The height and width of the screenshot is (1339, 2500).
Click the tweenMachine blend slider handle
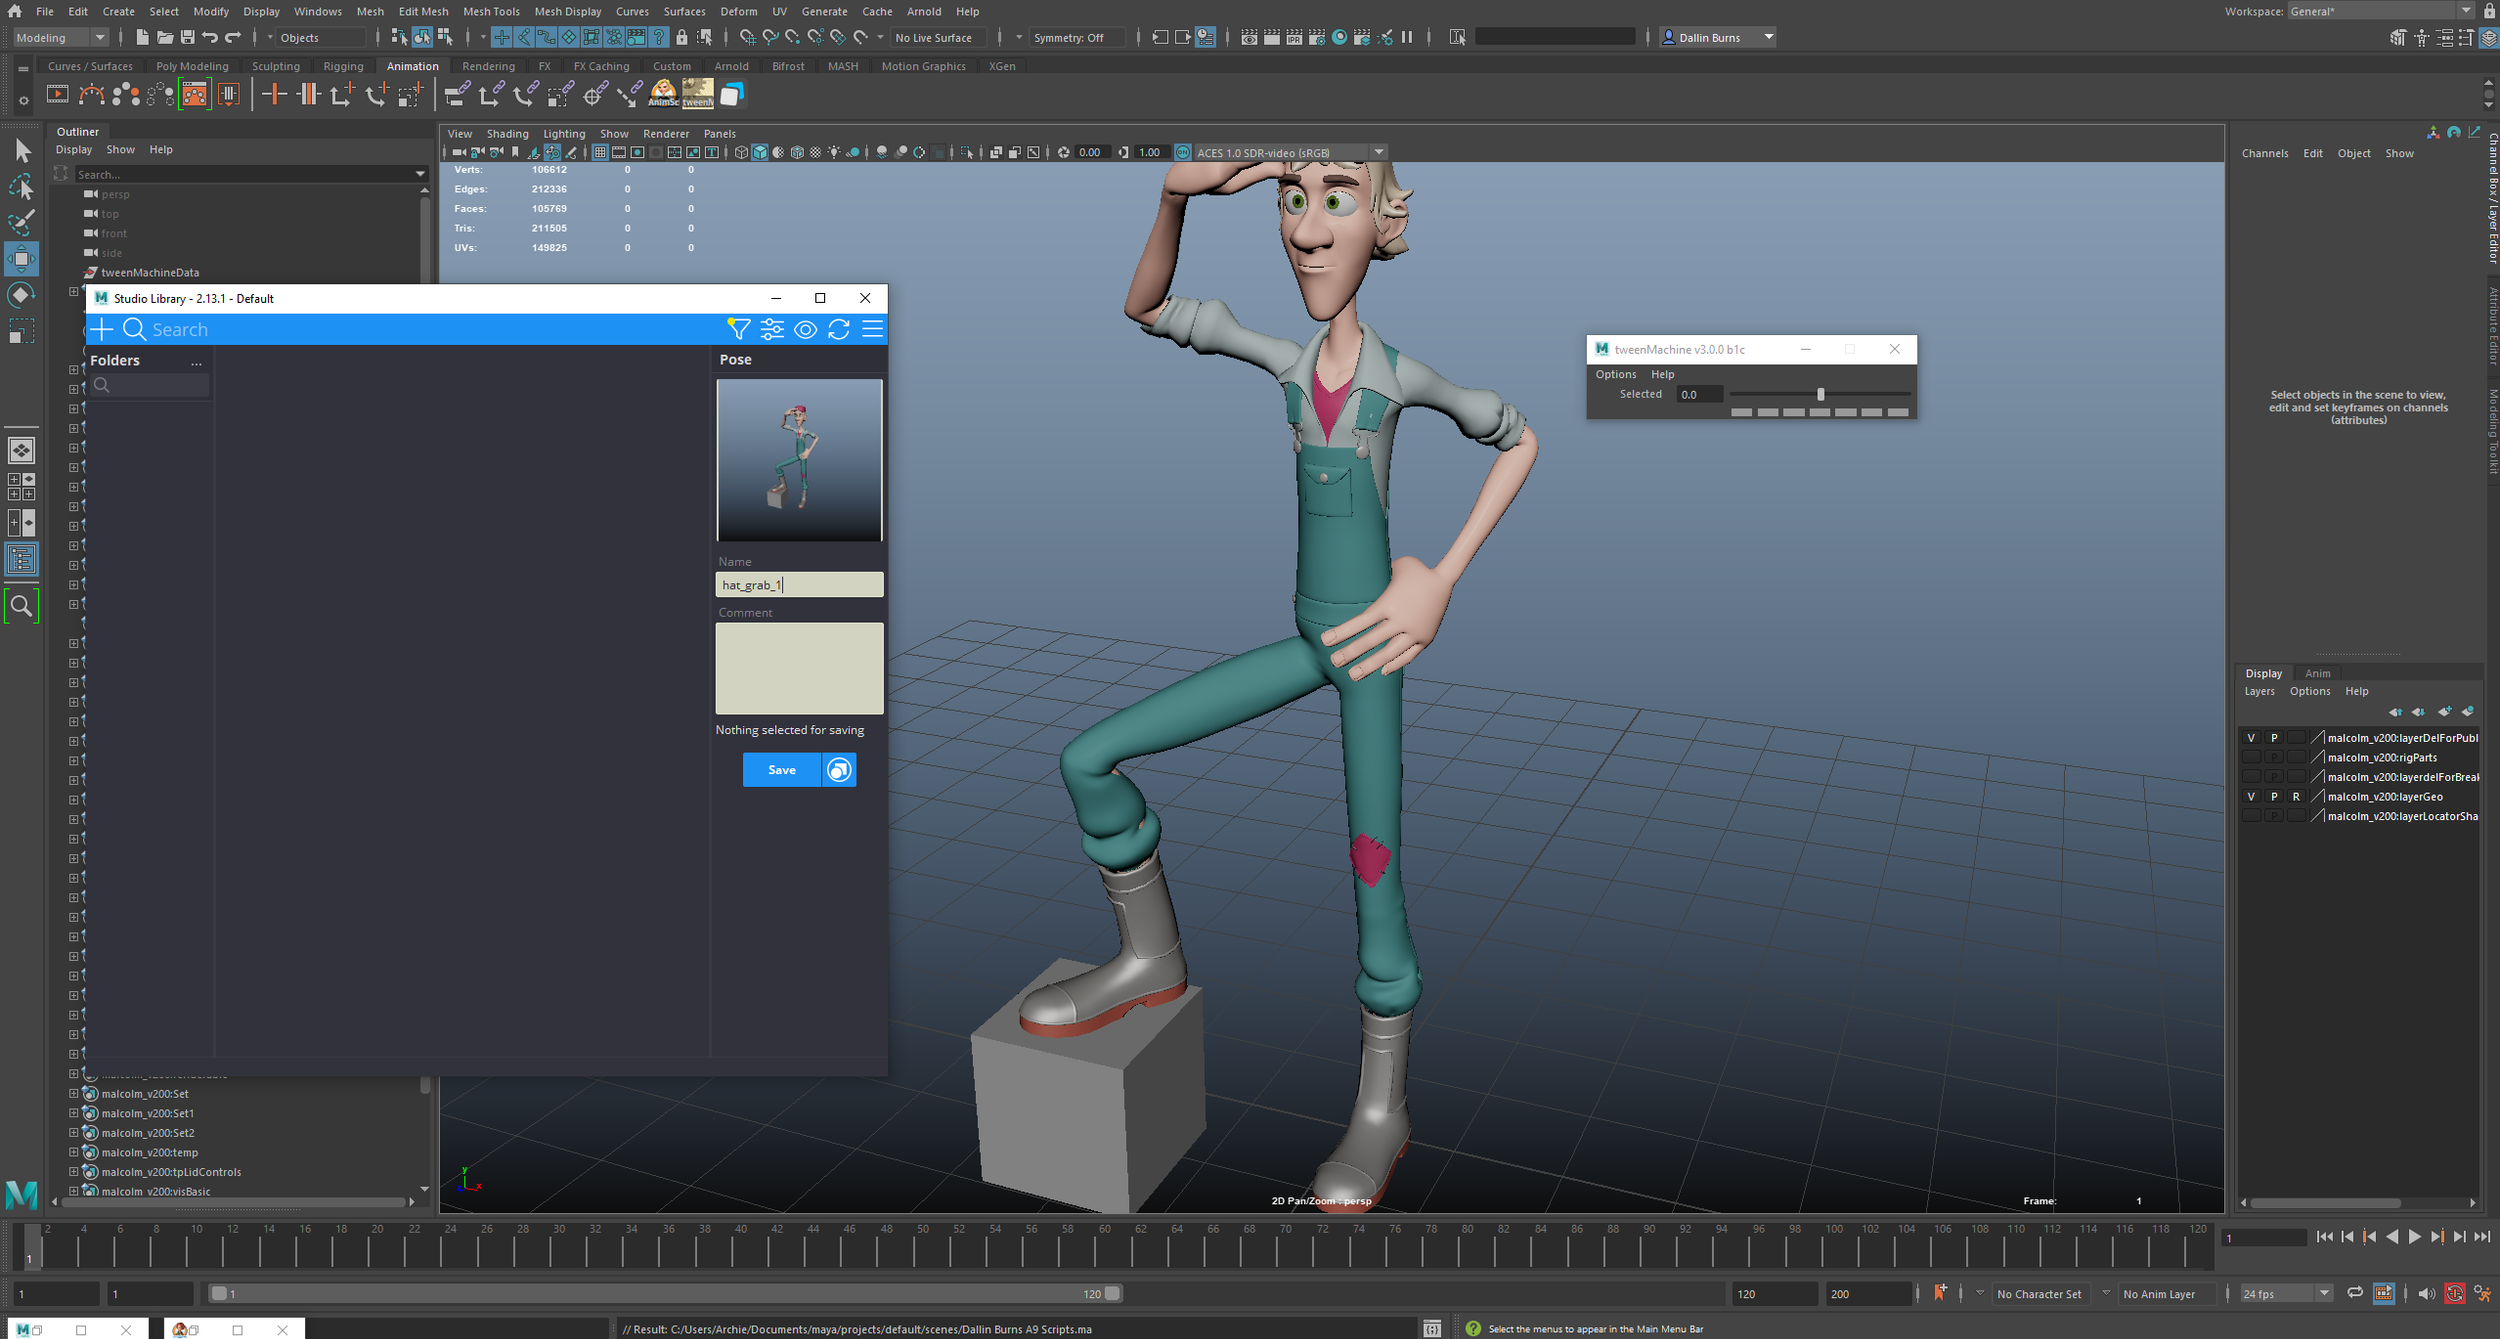click(1820, 394)
